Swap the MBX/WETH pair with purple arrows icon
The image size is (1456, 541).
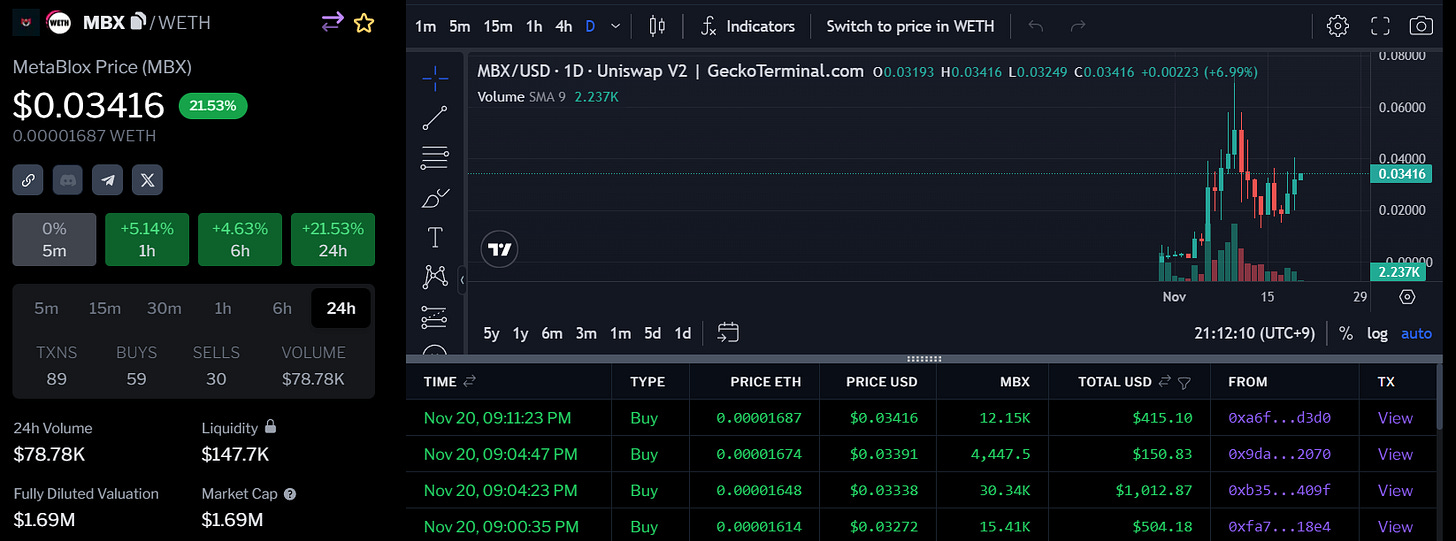click(x=331, y=22)
